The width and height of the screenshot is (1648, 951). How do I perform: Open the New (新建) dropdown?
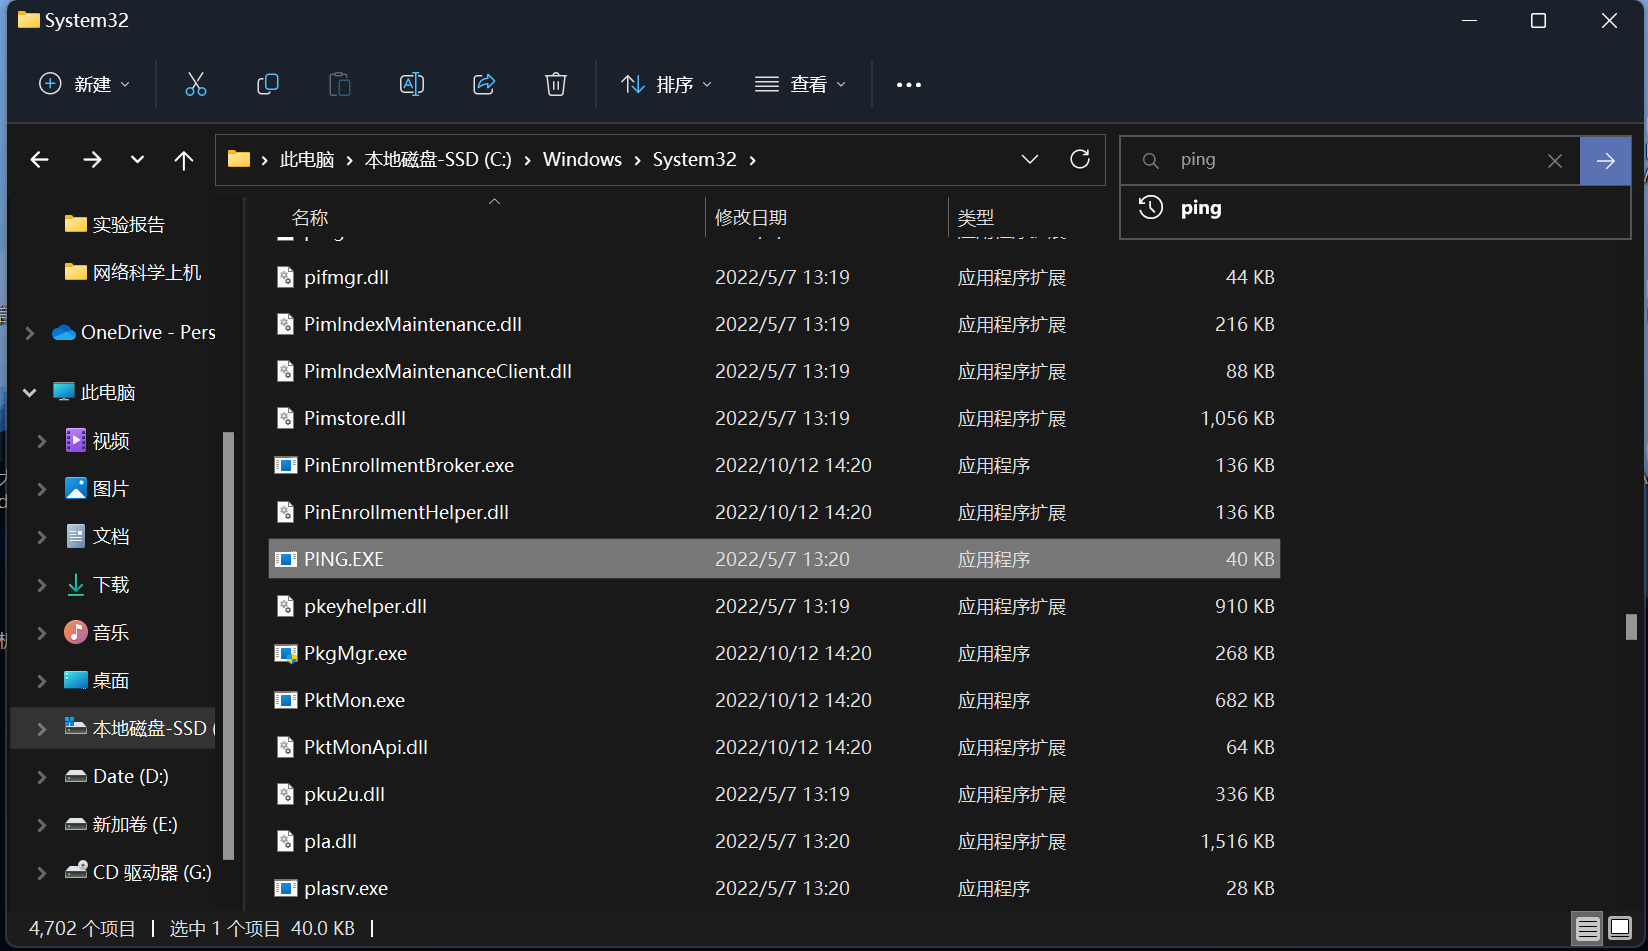(84, 84)
